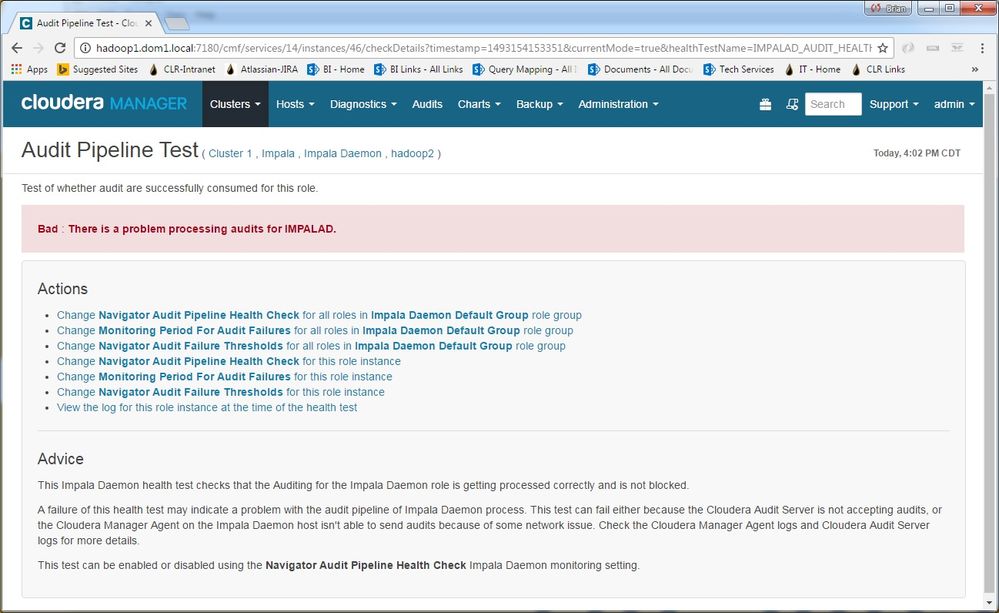Open the BI Links - All Links bookmark
This screenshot has width=999, height=613.
coord(419,69)
